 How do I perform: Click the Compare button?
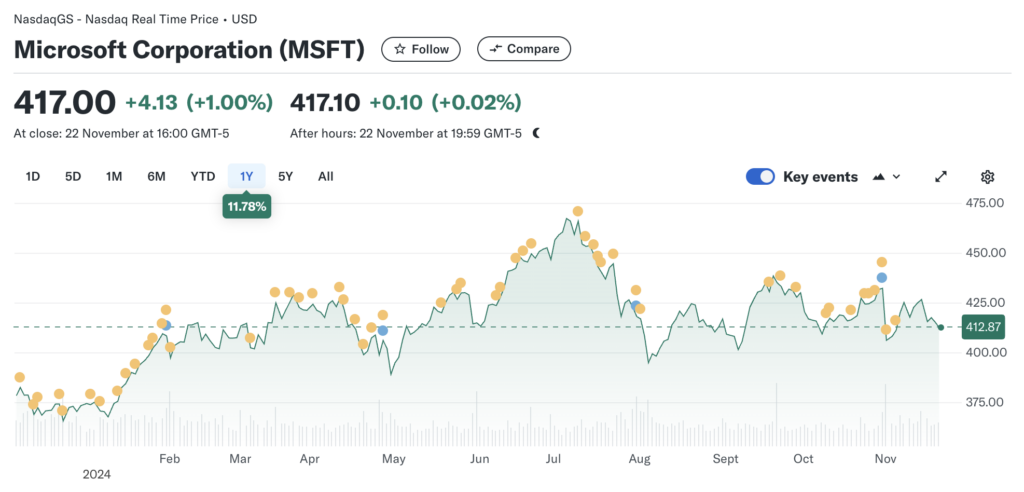point(524,49)
